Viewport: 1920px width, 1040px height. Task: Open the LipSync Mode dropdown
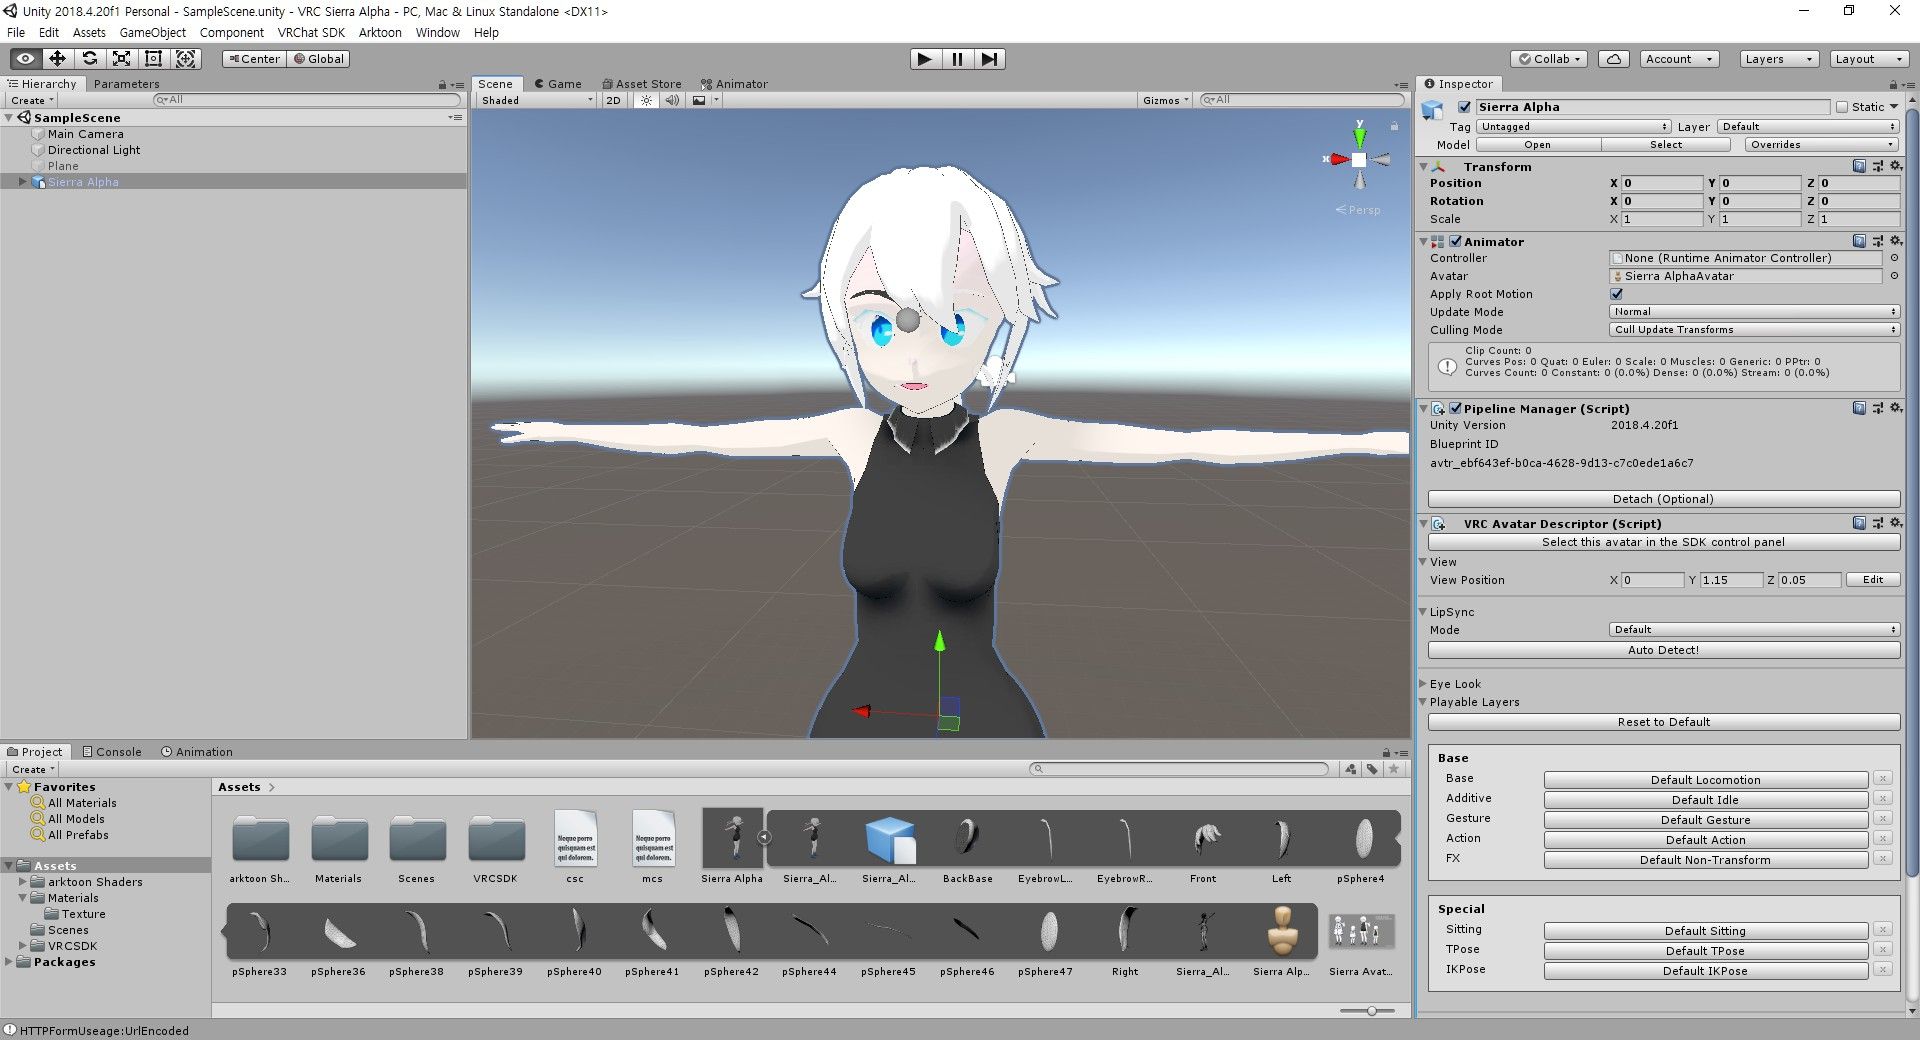(x=1755, y=630)
